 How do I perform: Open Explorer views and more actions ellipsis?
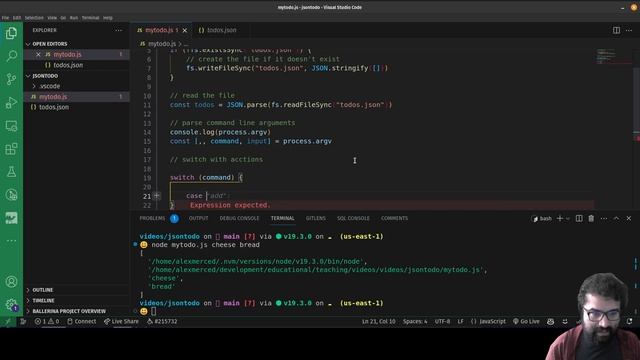coord(118,30)
